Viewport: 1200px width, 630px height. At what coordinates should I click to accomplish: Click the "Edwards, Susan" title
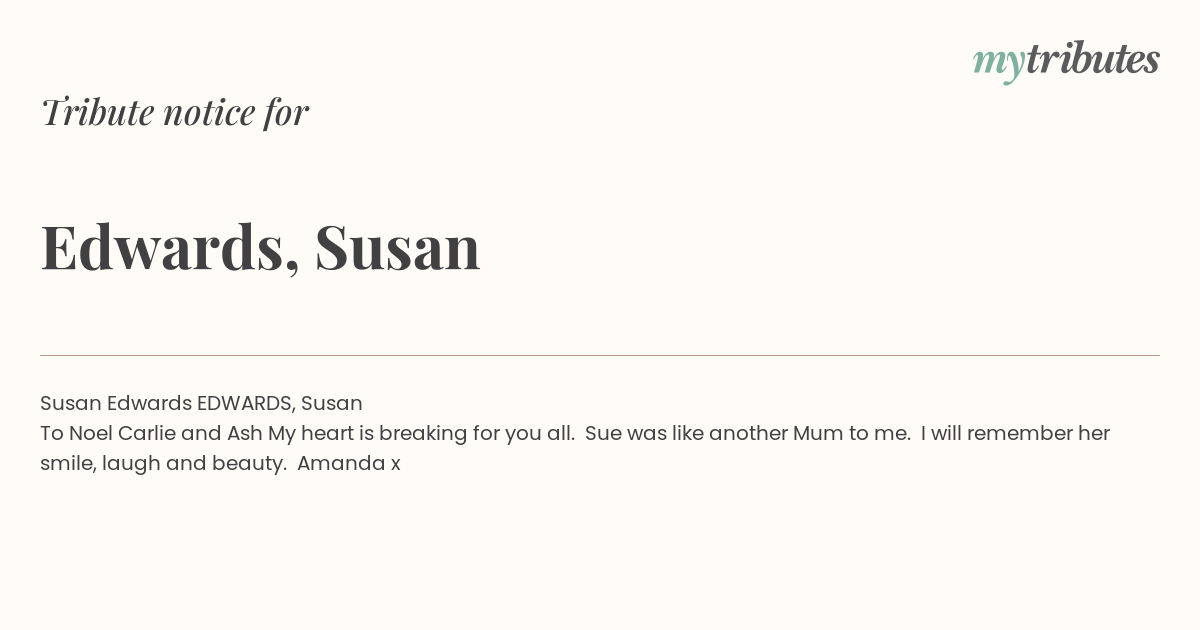(x=260, y=247)
